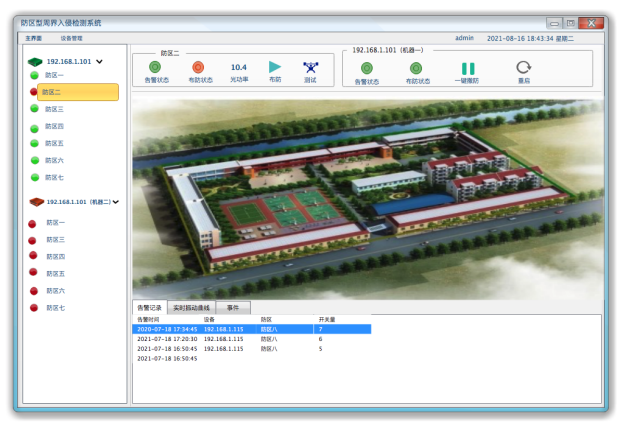Click the red 布防状态 indicator in 防区二 panel
The height and width of the screenshot is (422, 623).
click(x=198, y=67)
